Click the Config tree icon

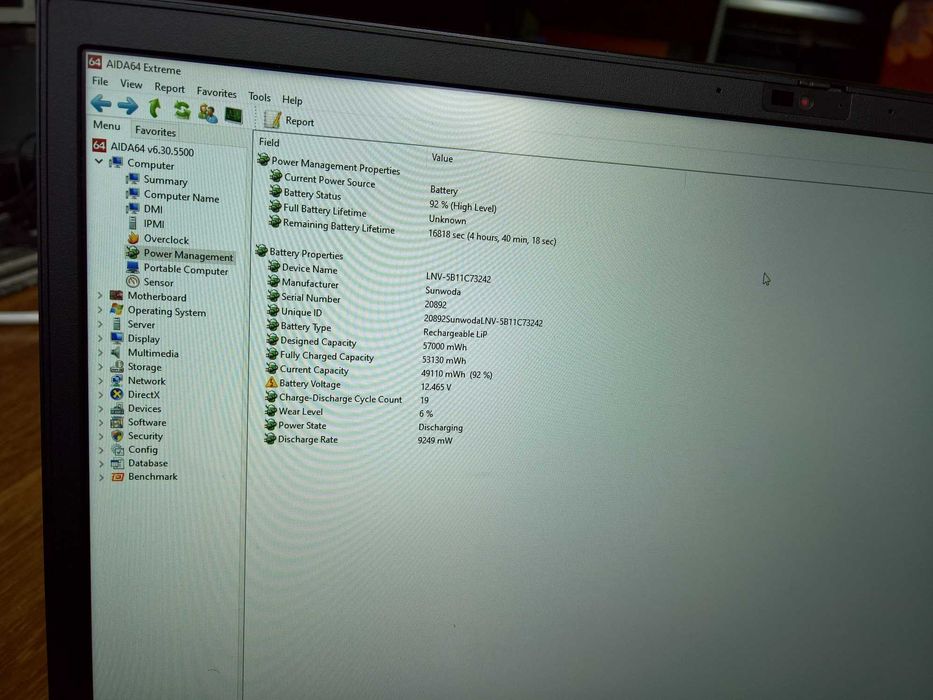pyautogui.click(x=117, y=449)
